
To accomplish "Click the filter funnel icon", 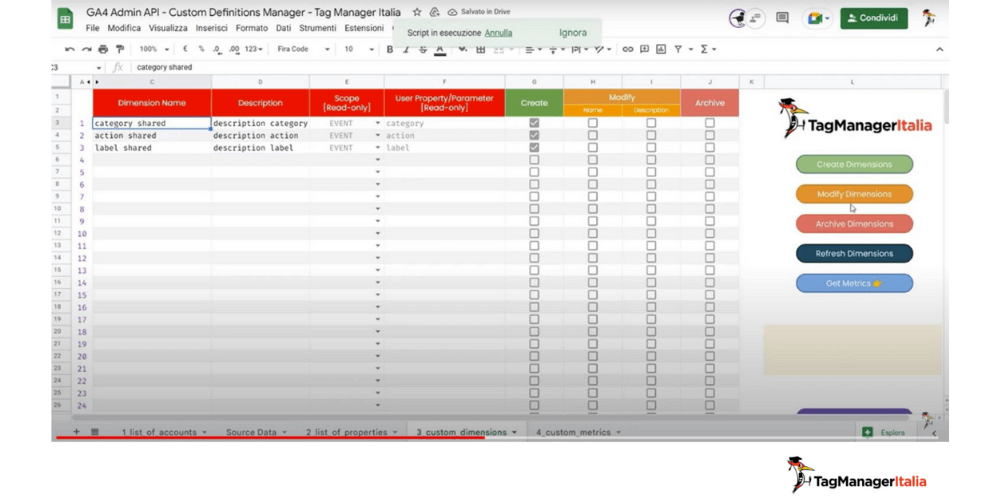I will 678,49.
